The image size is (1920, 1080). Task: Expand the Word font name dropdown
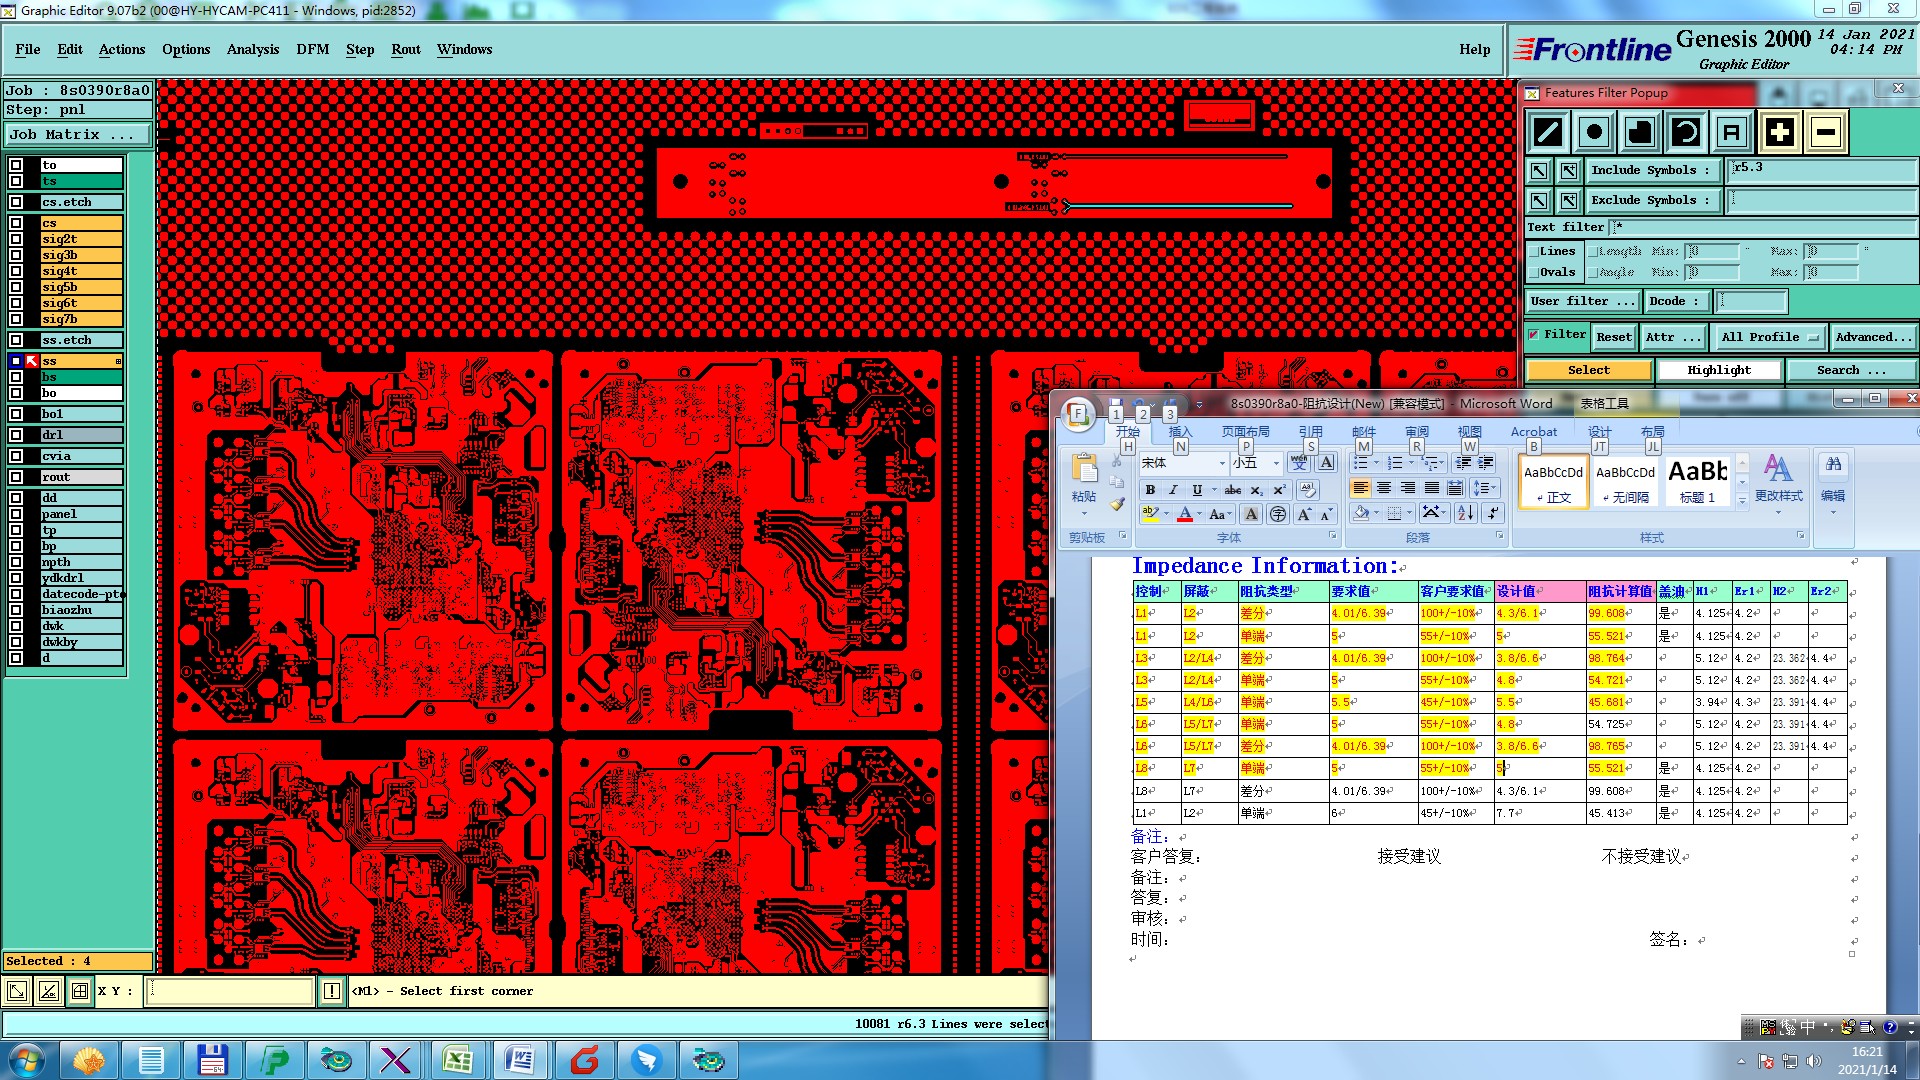click(x=1222, y=463)
